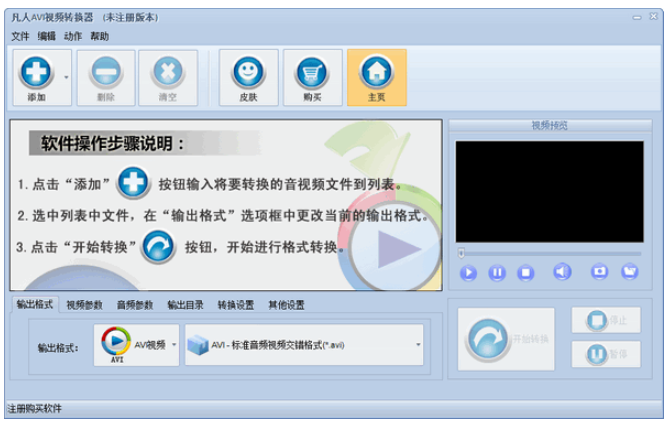Open the snapshot folder icon in preview
The height and width of the screenshot is (423, 666).
[x=629, y=271]
